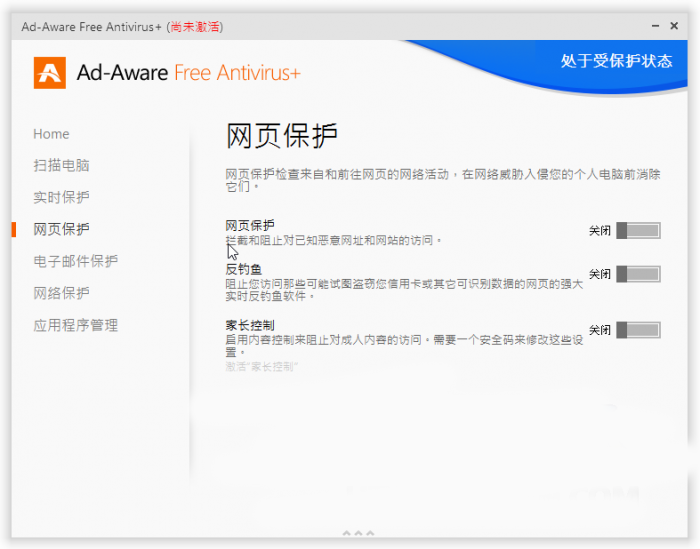Navigate to 网络保护 in sidebar
Viewport: 700px width, 549px height.
(x=61, y=293)
